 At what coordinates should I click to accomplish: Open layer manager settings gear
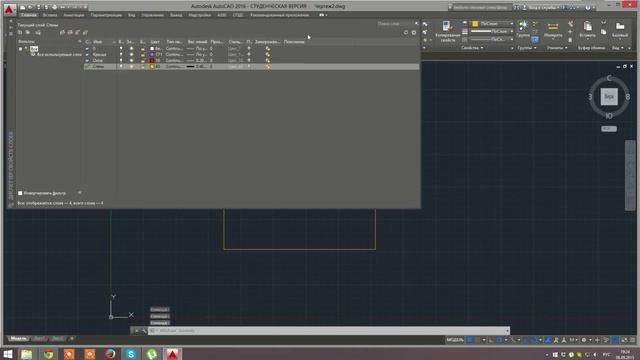pos(414,32)
